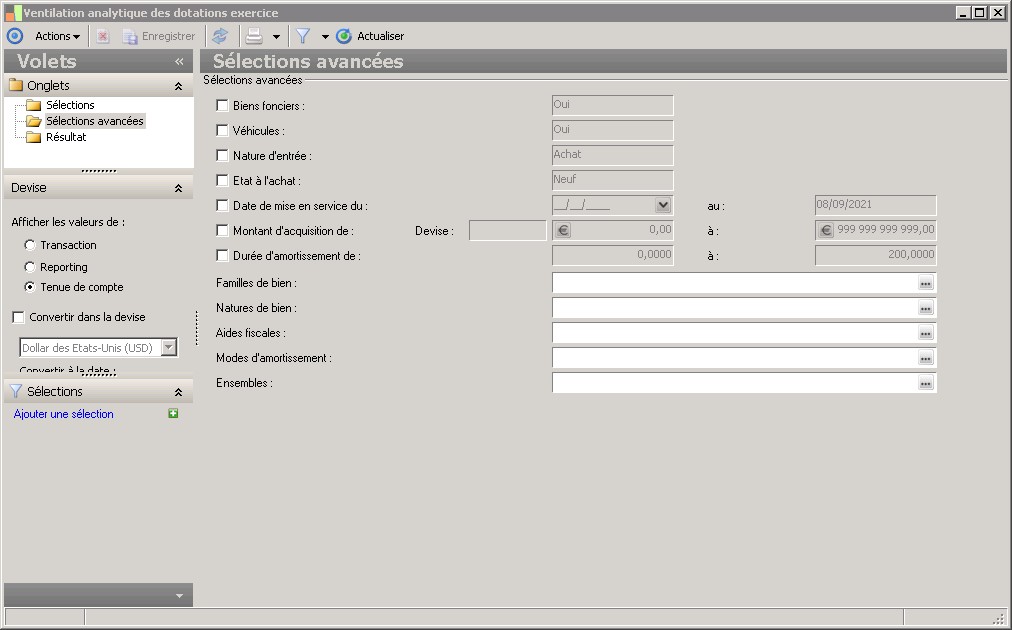Click the green plus icon beside Ajouter une sélection
The image size is (1012, 630).
173,414
